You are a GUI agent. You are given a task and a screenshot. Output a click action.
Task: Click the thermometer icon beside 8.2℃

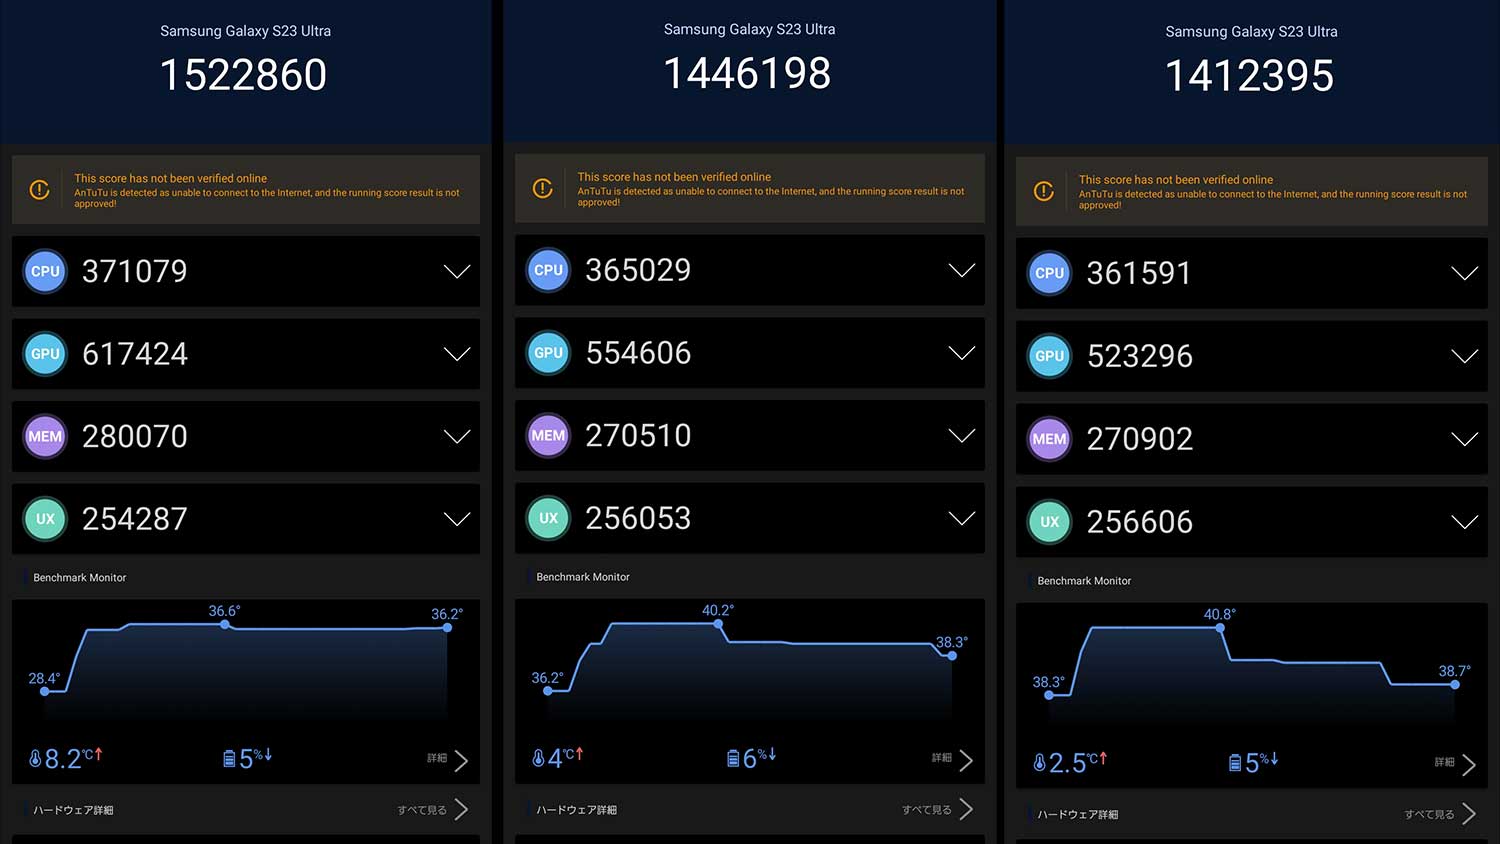[35, 759]
